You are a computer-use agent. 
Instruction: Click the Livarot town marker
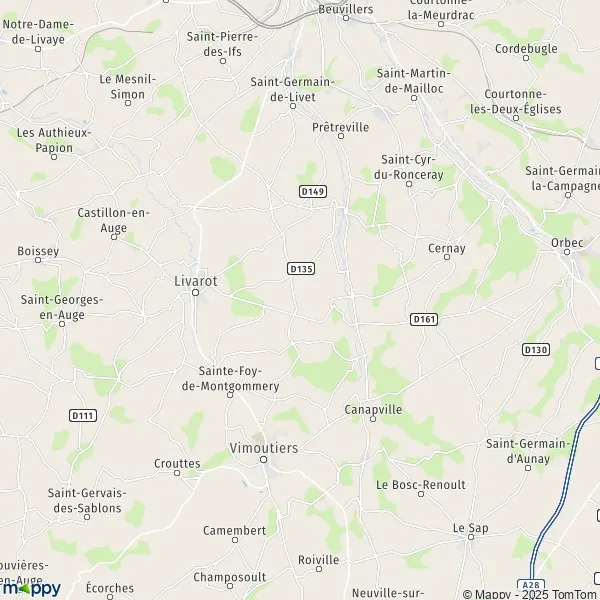(196, 293)
